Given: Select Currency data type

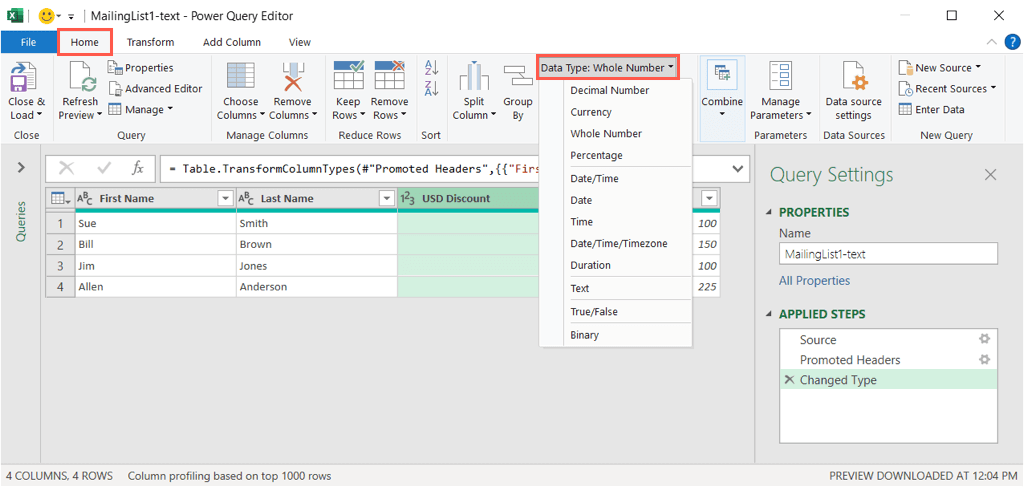Looking at the screenshot, I should coord(591,112).
